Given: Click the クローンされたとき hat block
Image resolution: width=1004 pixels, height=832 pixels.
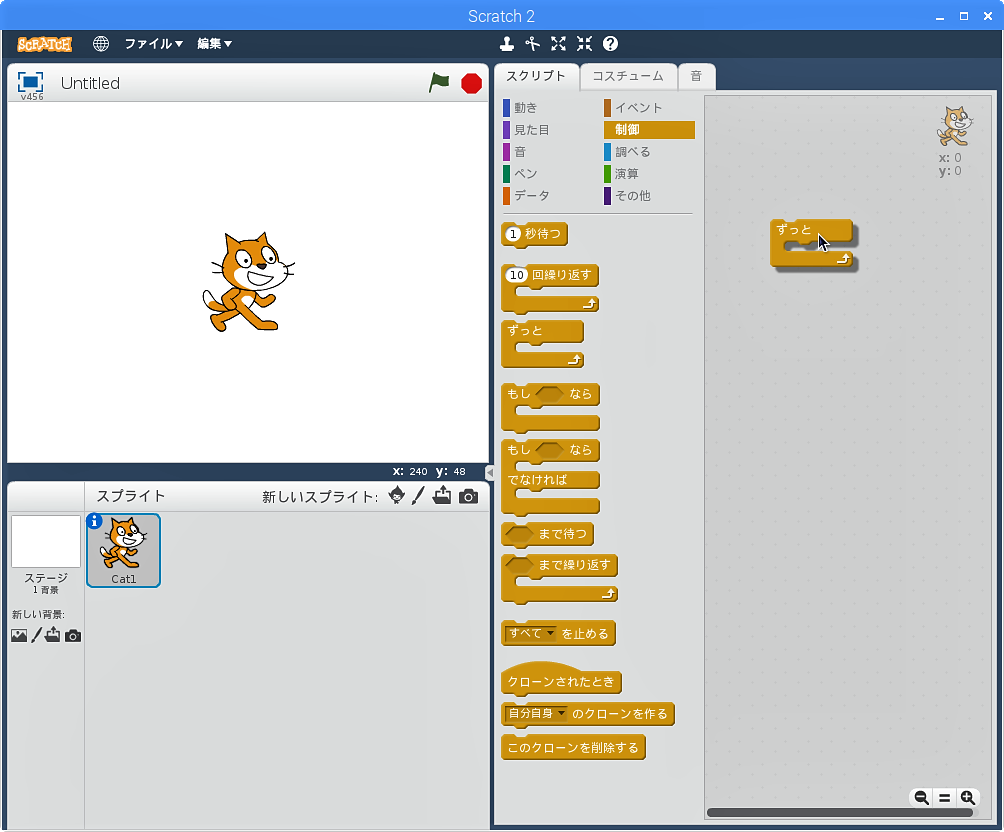Looking at the screenshot, I should pos(561,679).
